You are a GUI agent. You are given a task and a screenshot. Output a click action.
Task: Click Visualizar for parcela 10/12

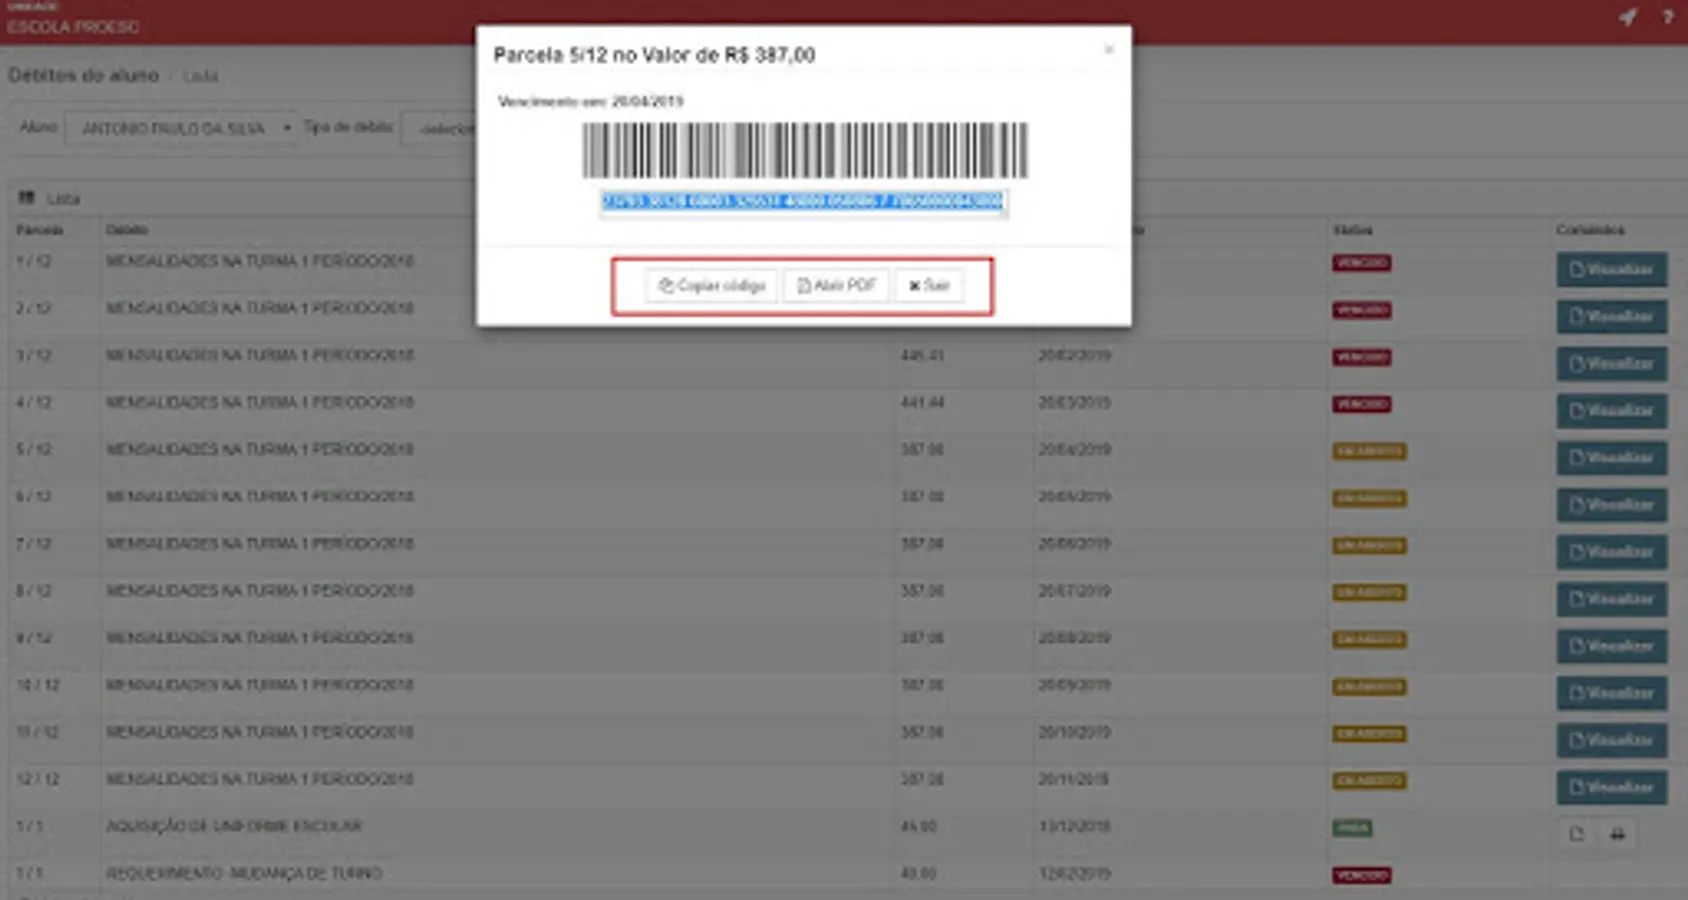point(1612,693)
